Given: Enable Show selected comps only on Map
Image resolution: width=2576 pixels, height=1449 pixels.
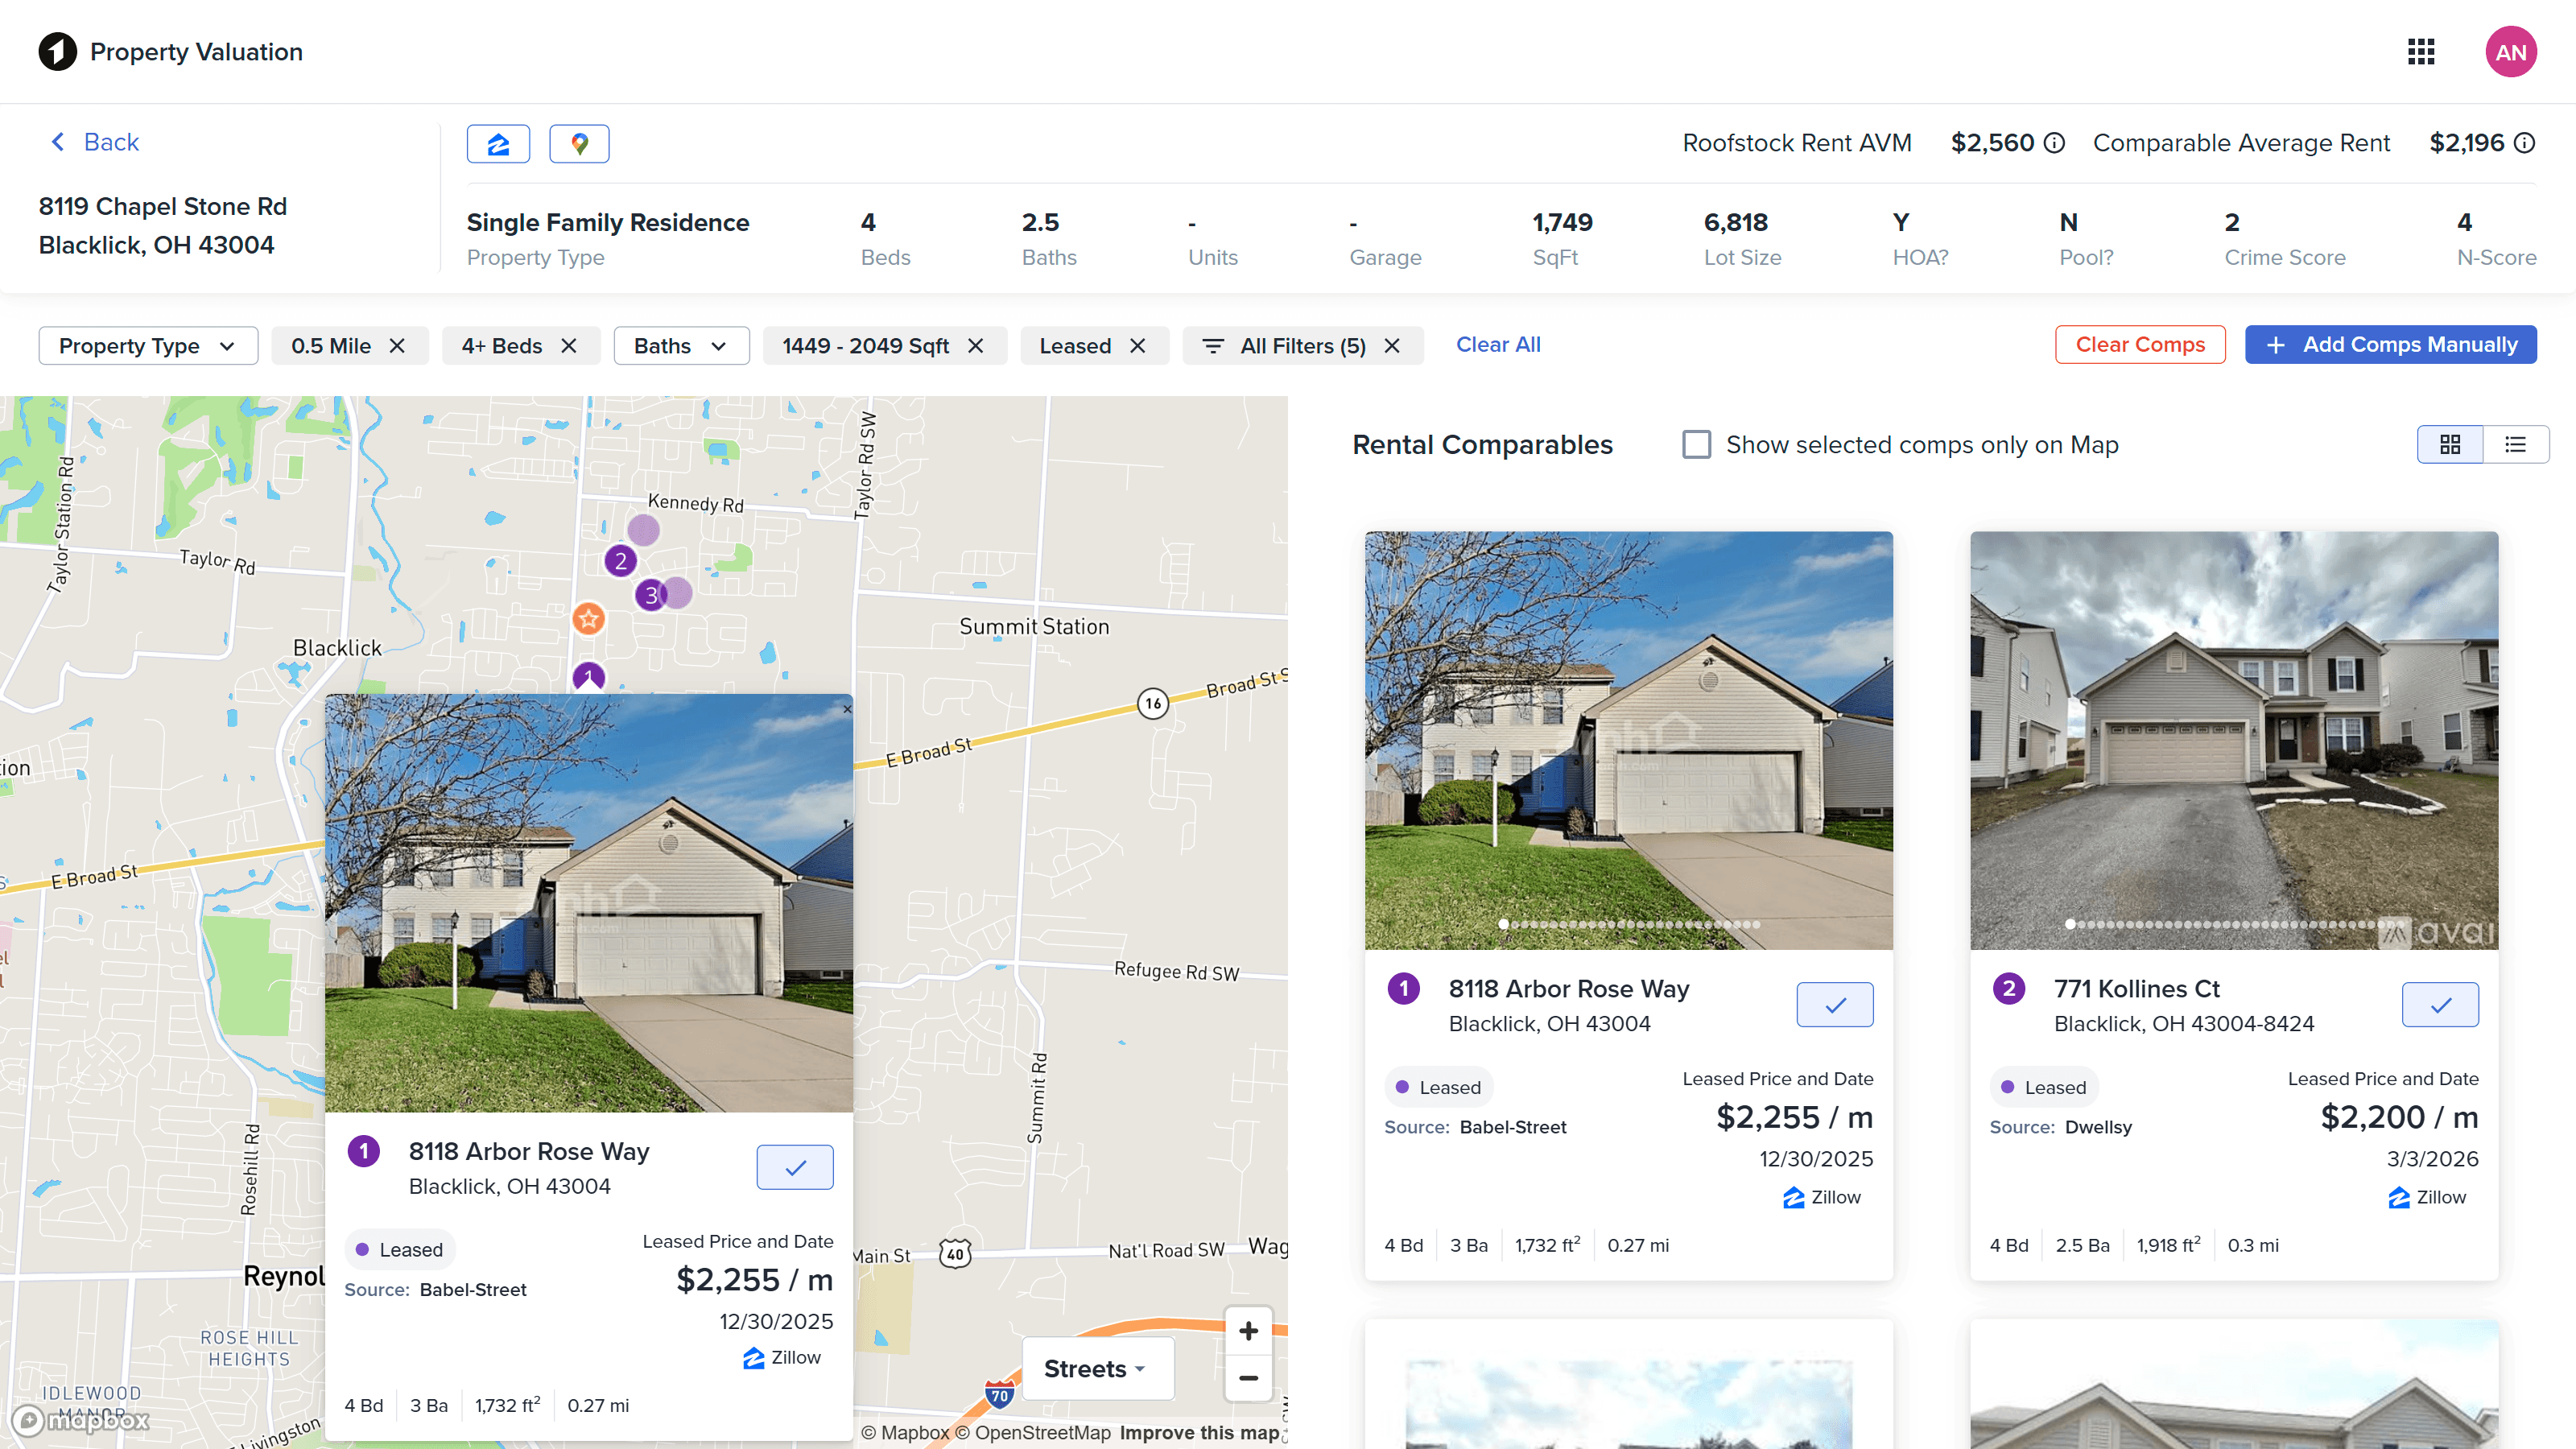Looking at the screenshot, I should pyautogui.click(x=1696, y=444).
